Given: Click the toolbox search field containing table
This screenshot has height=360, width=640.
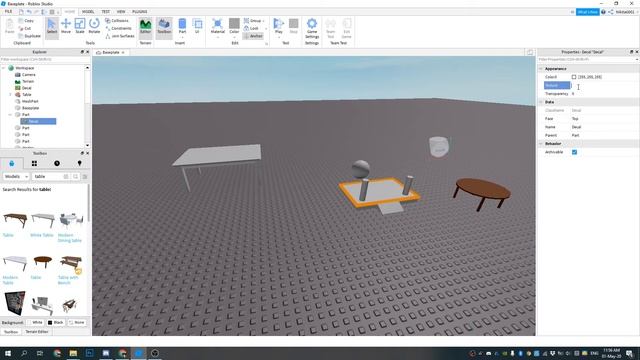Looking at the screenshot, I should click(48, 176).
